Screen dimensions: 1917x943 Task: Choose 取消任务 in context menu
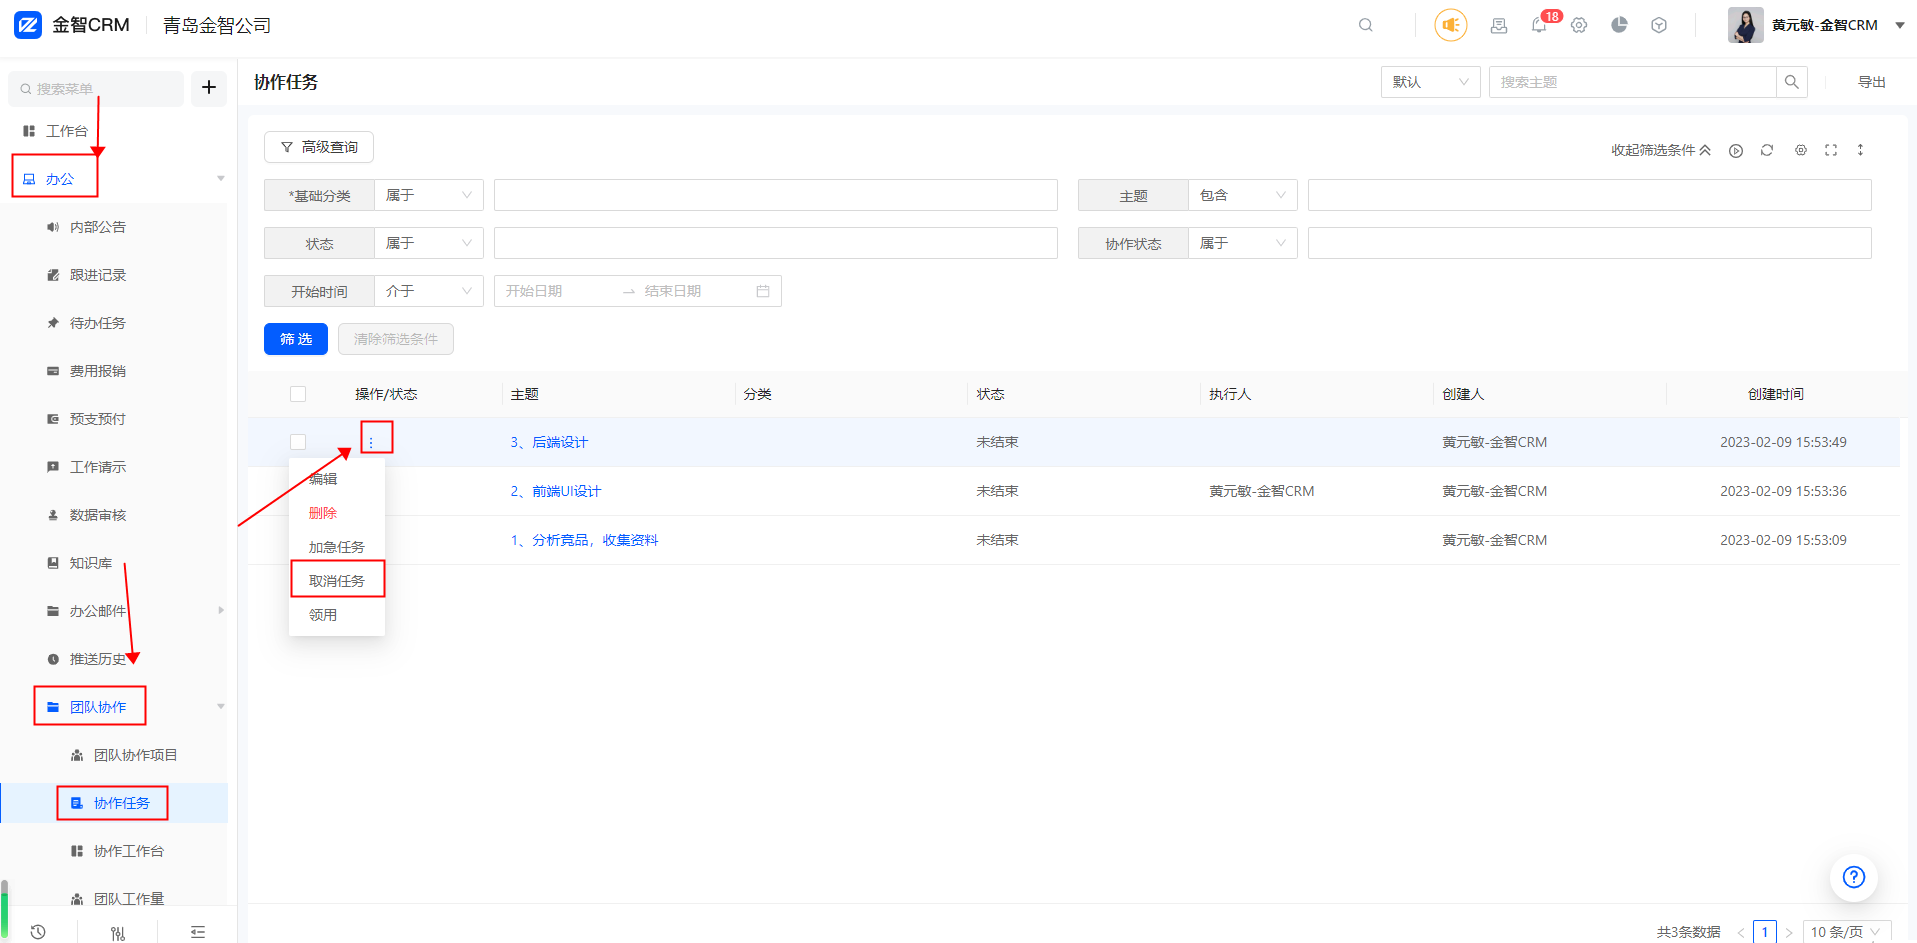[x=337, y=581]
